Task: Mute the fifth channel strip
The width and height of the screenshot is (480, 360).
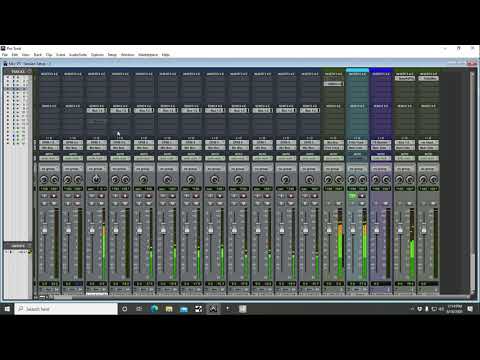Action: [x=148, y=203]
